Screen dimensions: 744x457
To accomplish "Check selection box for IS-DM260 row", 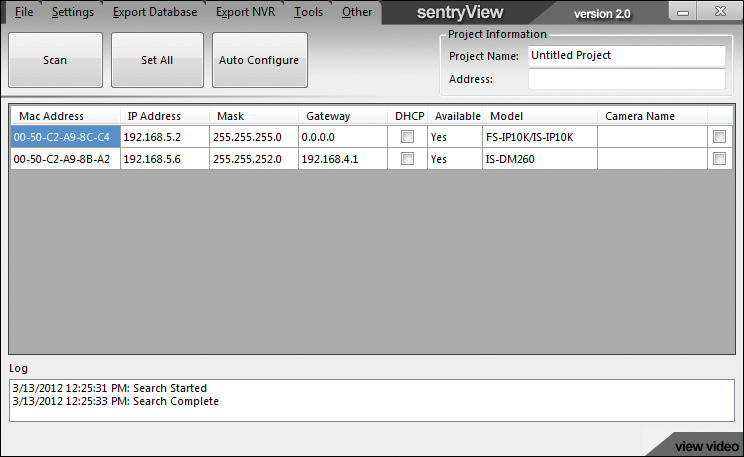I will coord(719,159).
